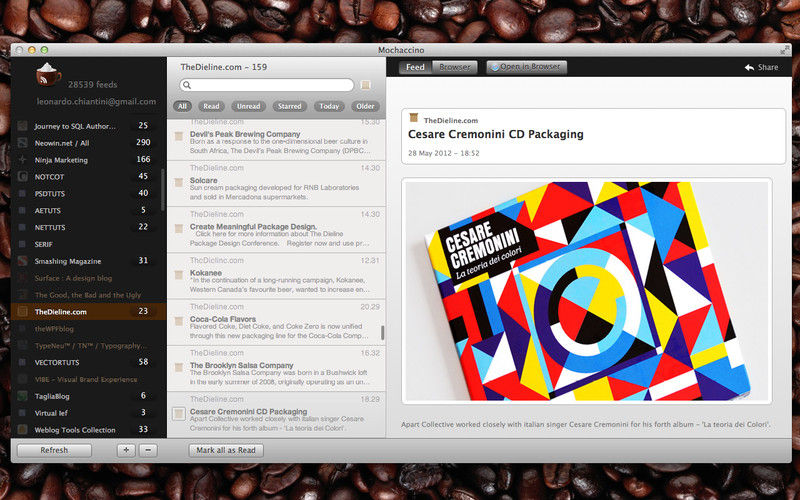
Task: Click the fullscreen arrows in title bar
Action: point(785,50)
